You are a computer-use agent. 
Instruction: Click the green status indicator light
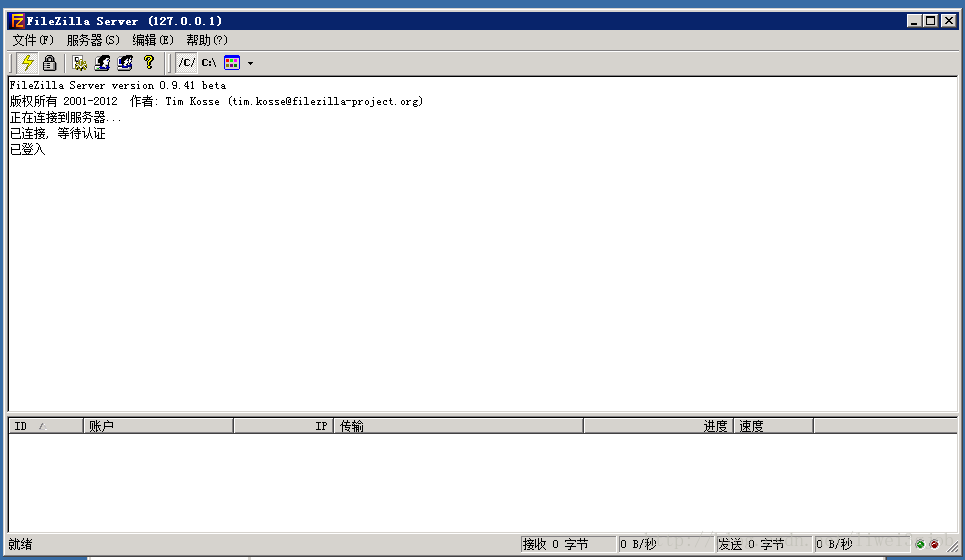[920, 544]
